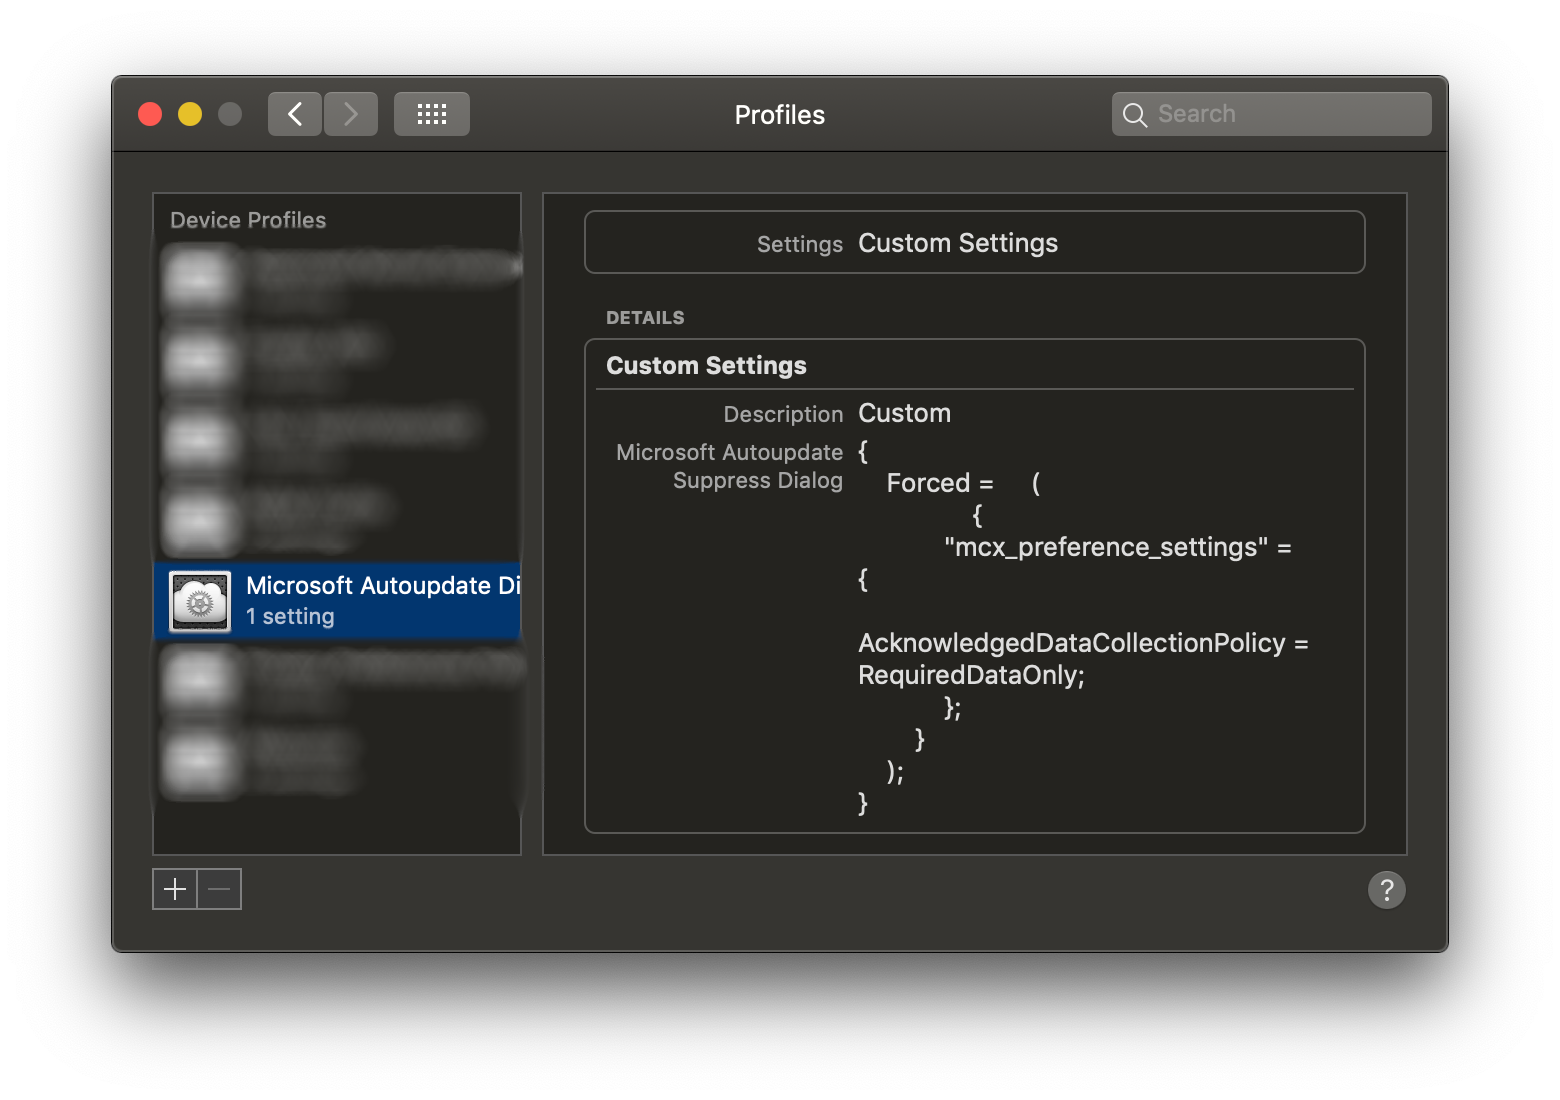Click the Custom Settings details heading
The height and width of the screenshot is (1100, 1560).
pos(706,366)
